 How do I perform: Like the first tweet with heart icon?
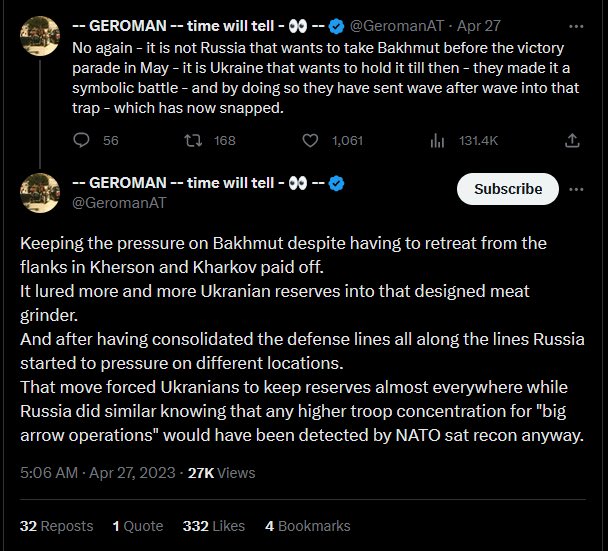point(310,140)
